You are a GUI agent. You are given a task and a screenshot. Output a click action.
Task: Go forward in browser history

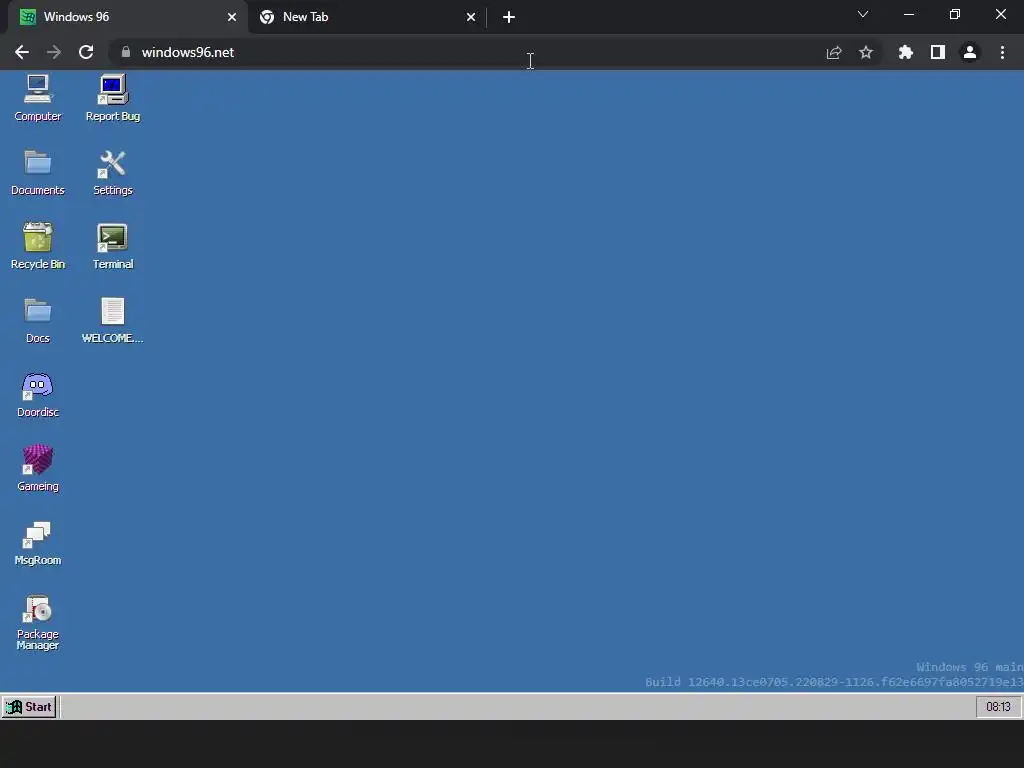pyautogui.click(x=54, y=52)
